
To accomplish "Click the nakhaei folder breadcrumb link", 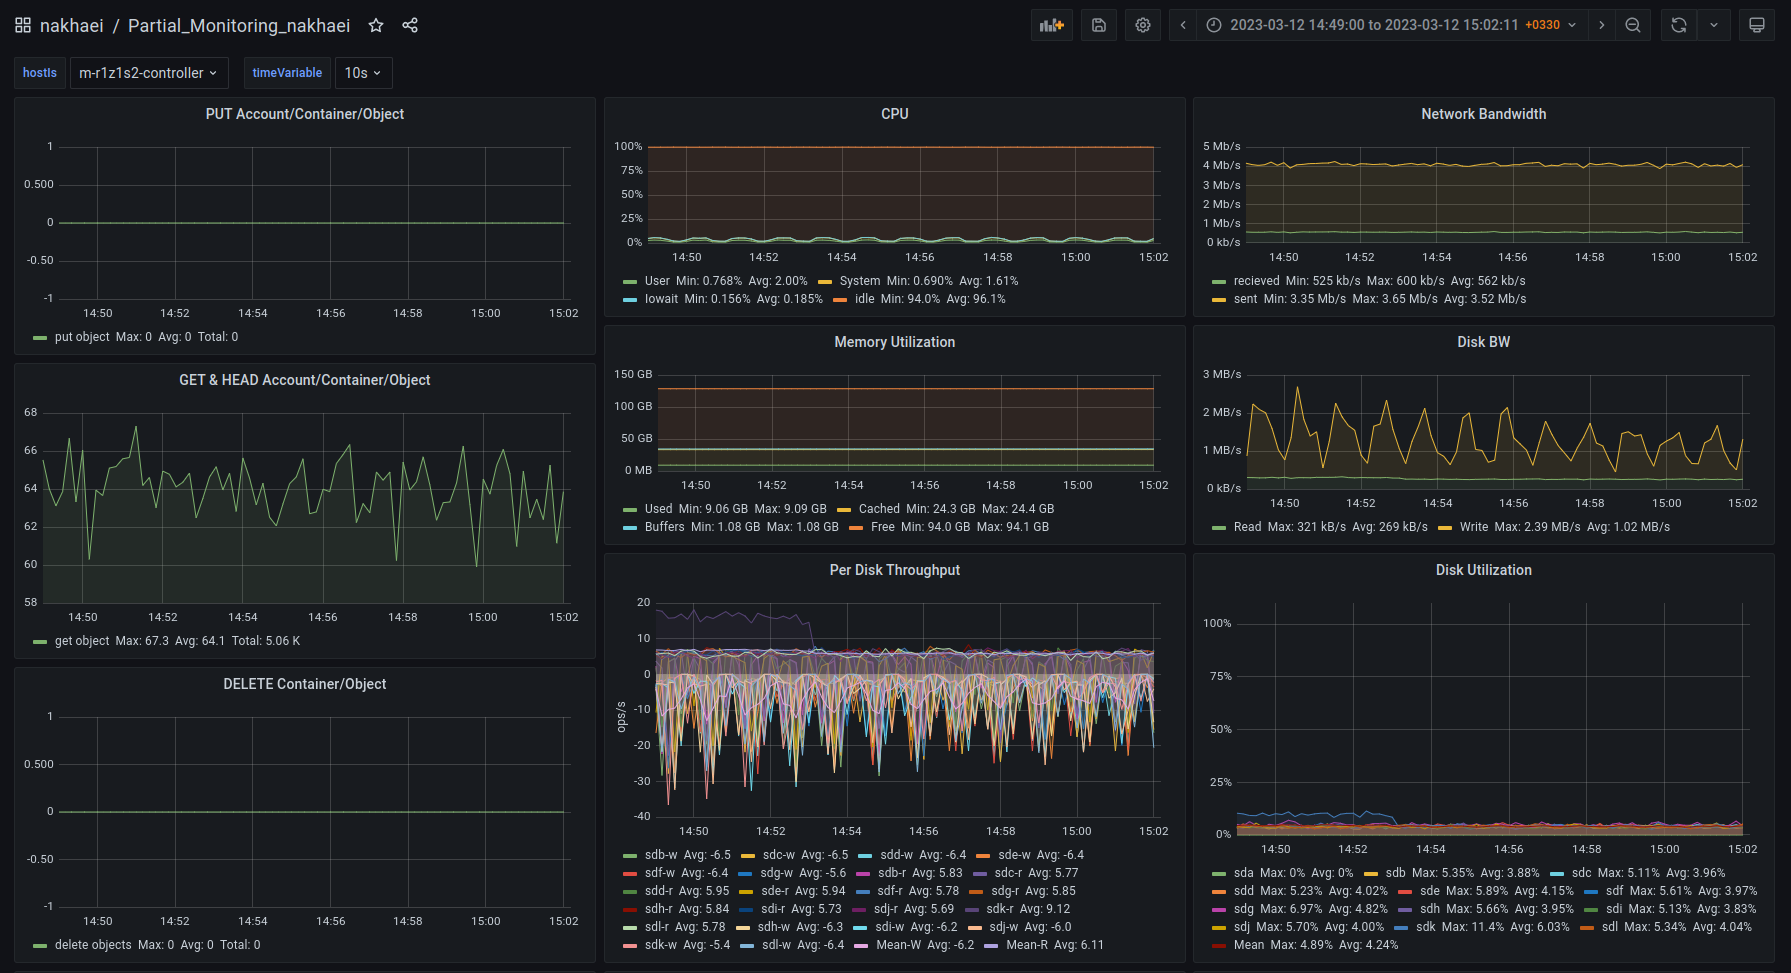I will click(x=72, y=25).
